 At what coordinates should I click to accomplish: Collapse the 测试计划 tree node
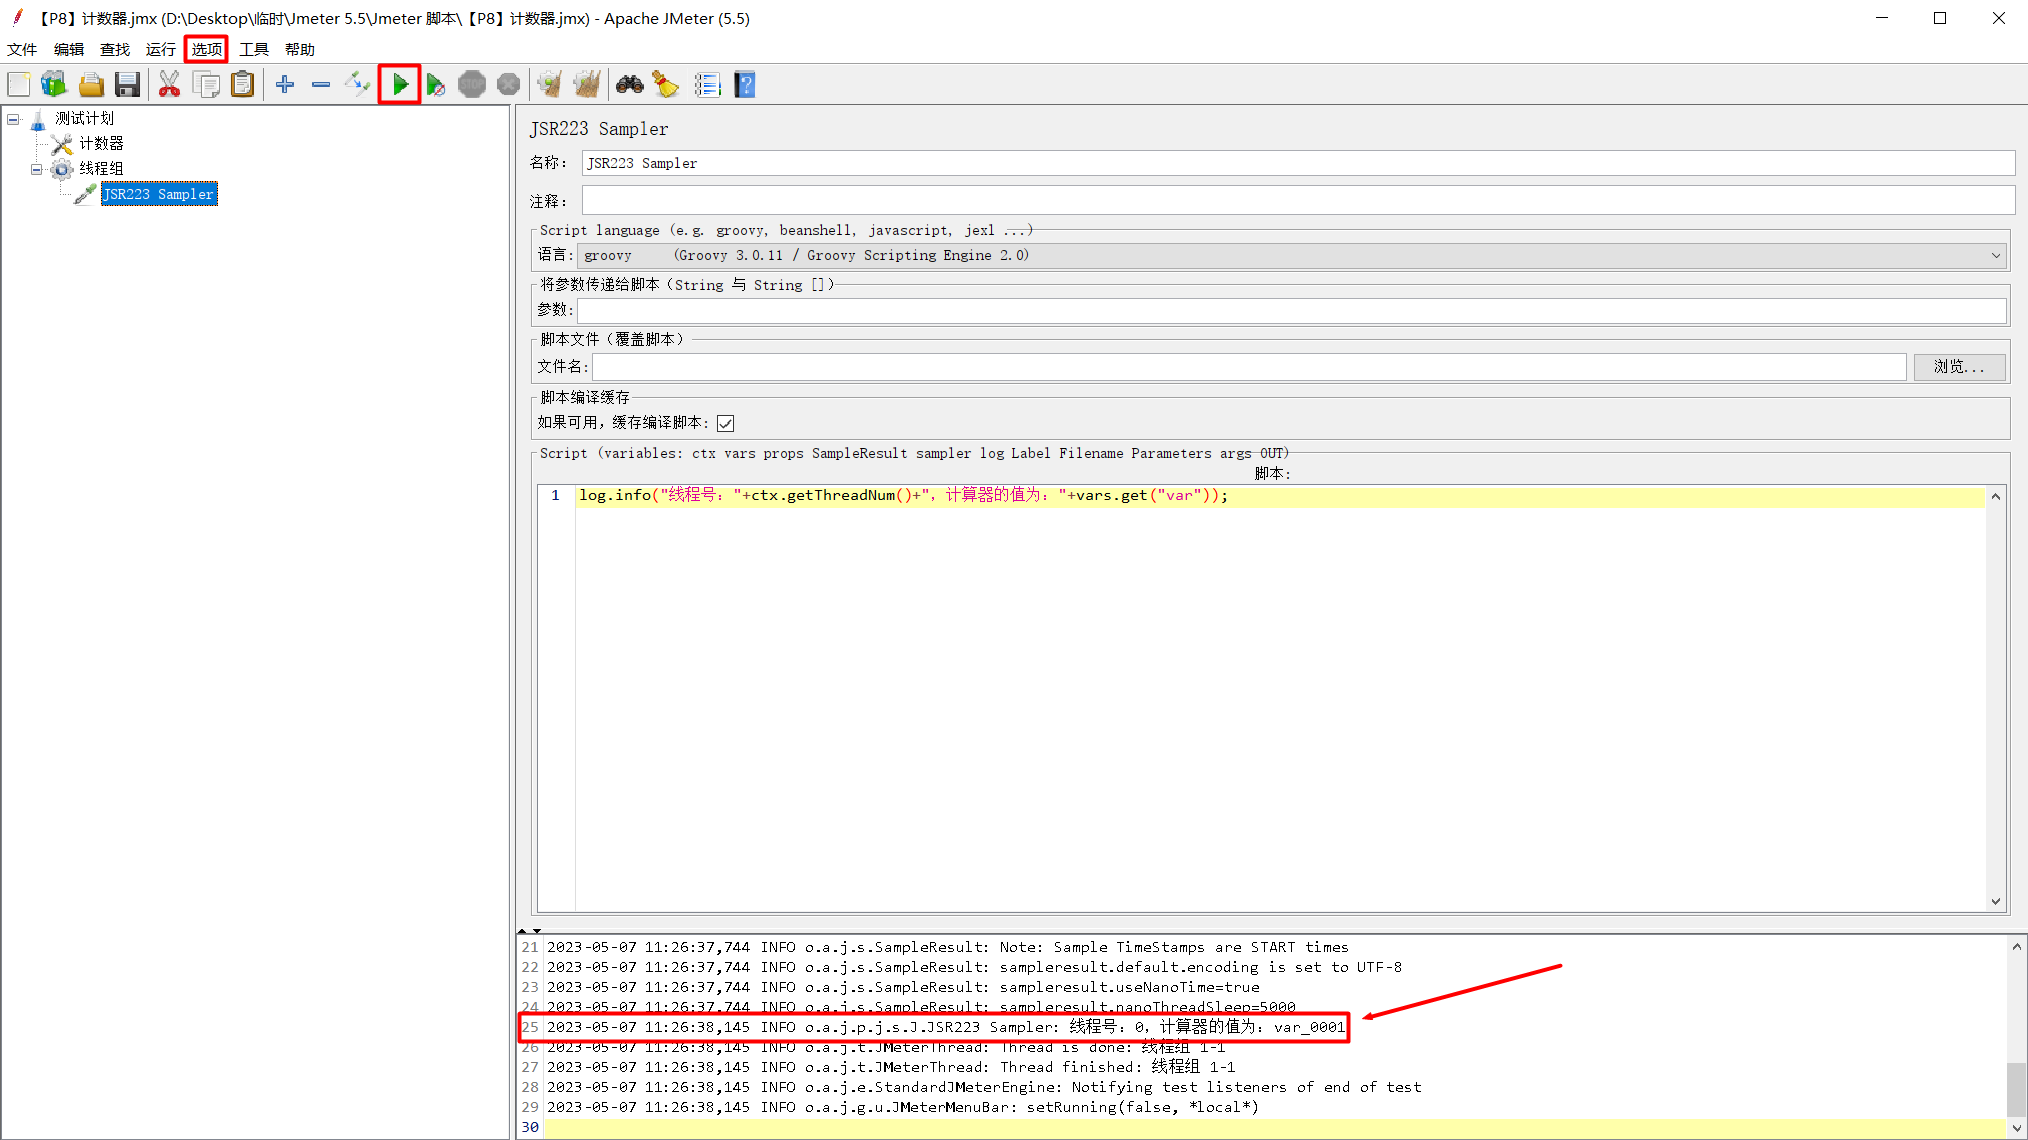13,119
